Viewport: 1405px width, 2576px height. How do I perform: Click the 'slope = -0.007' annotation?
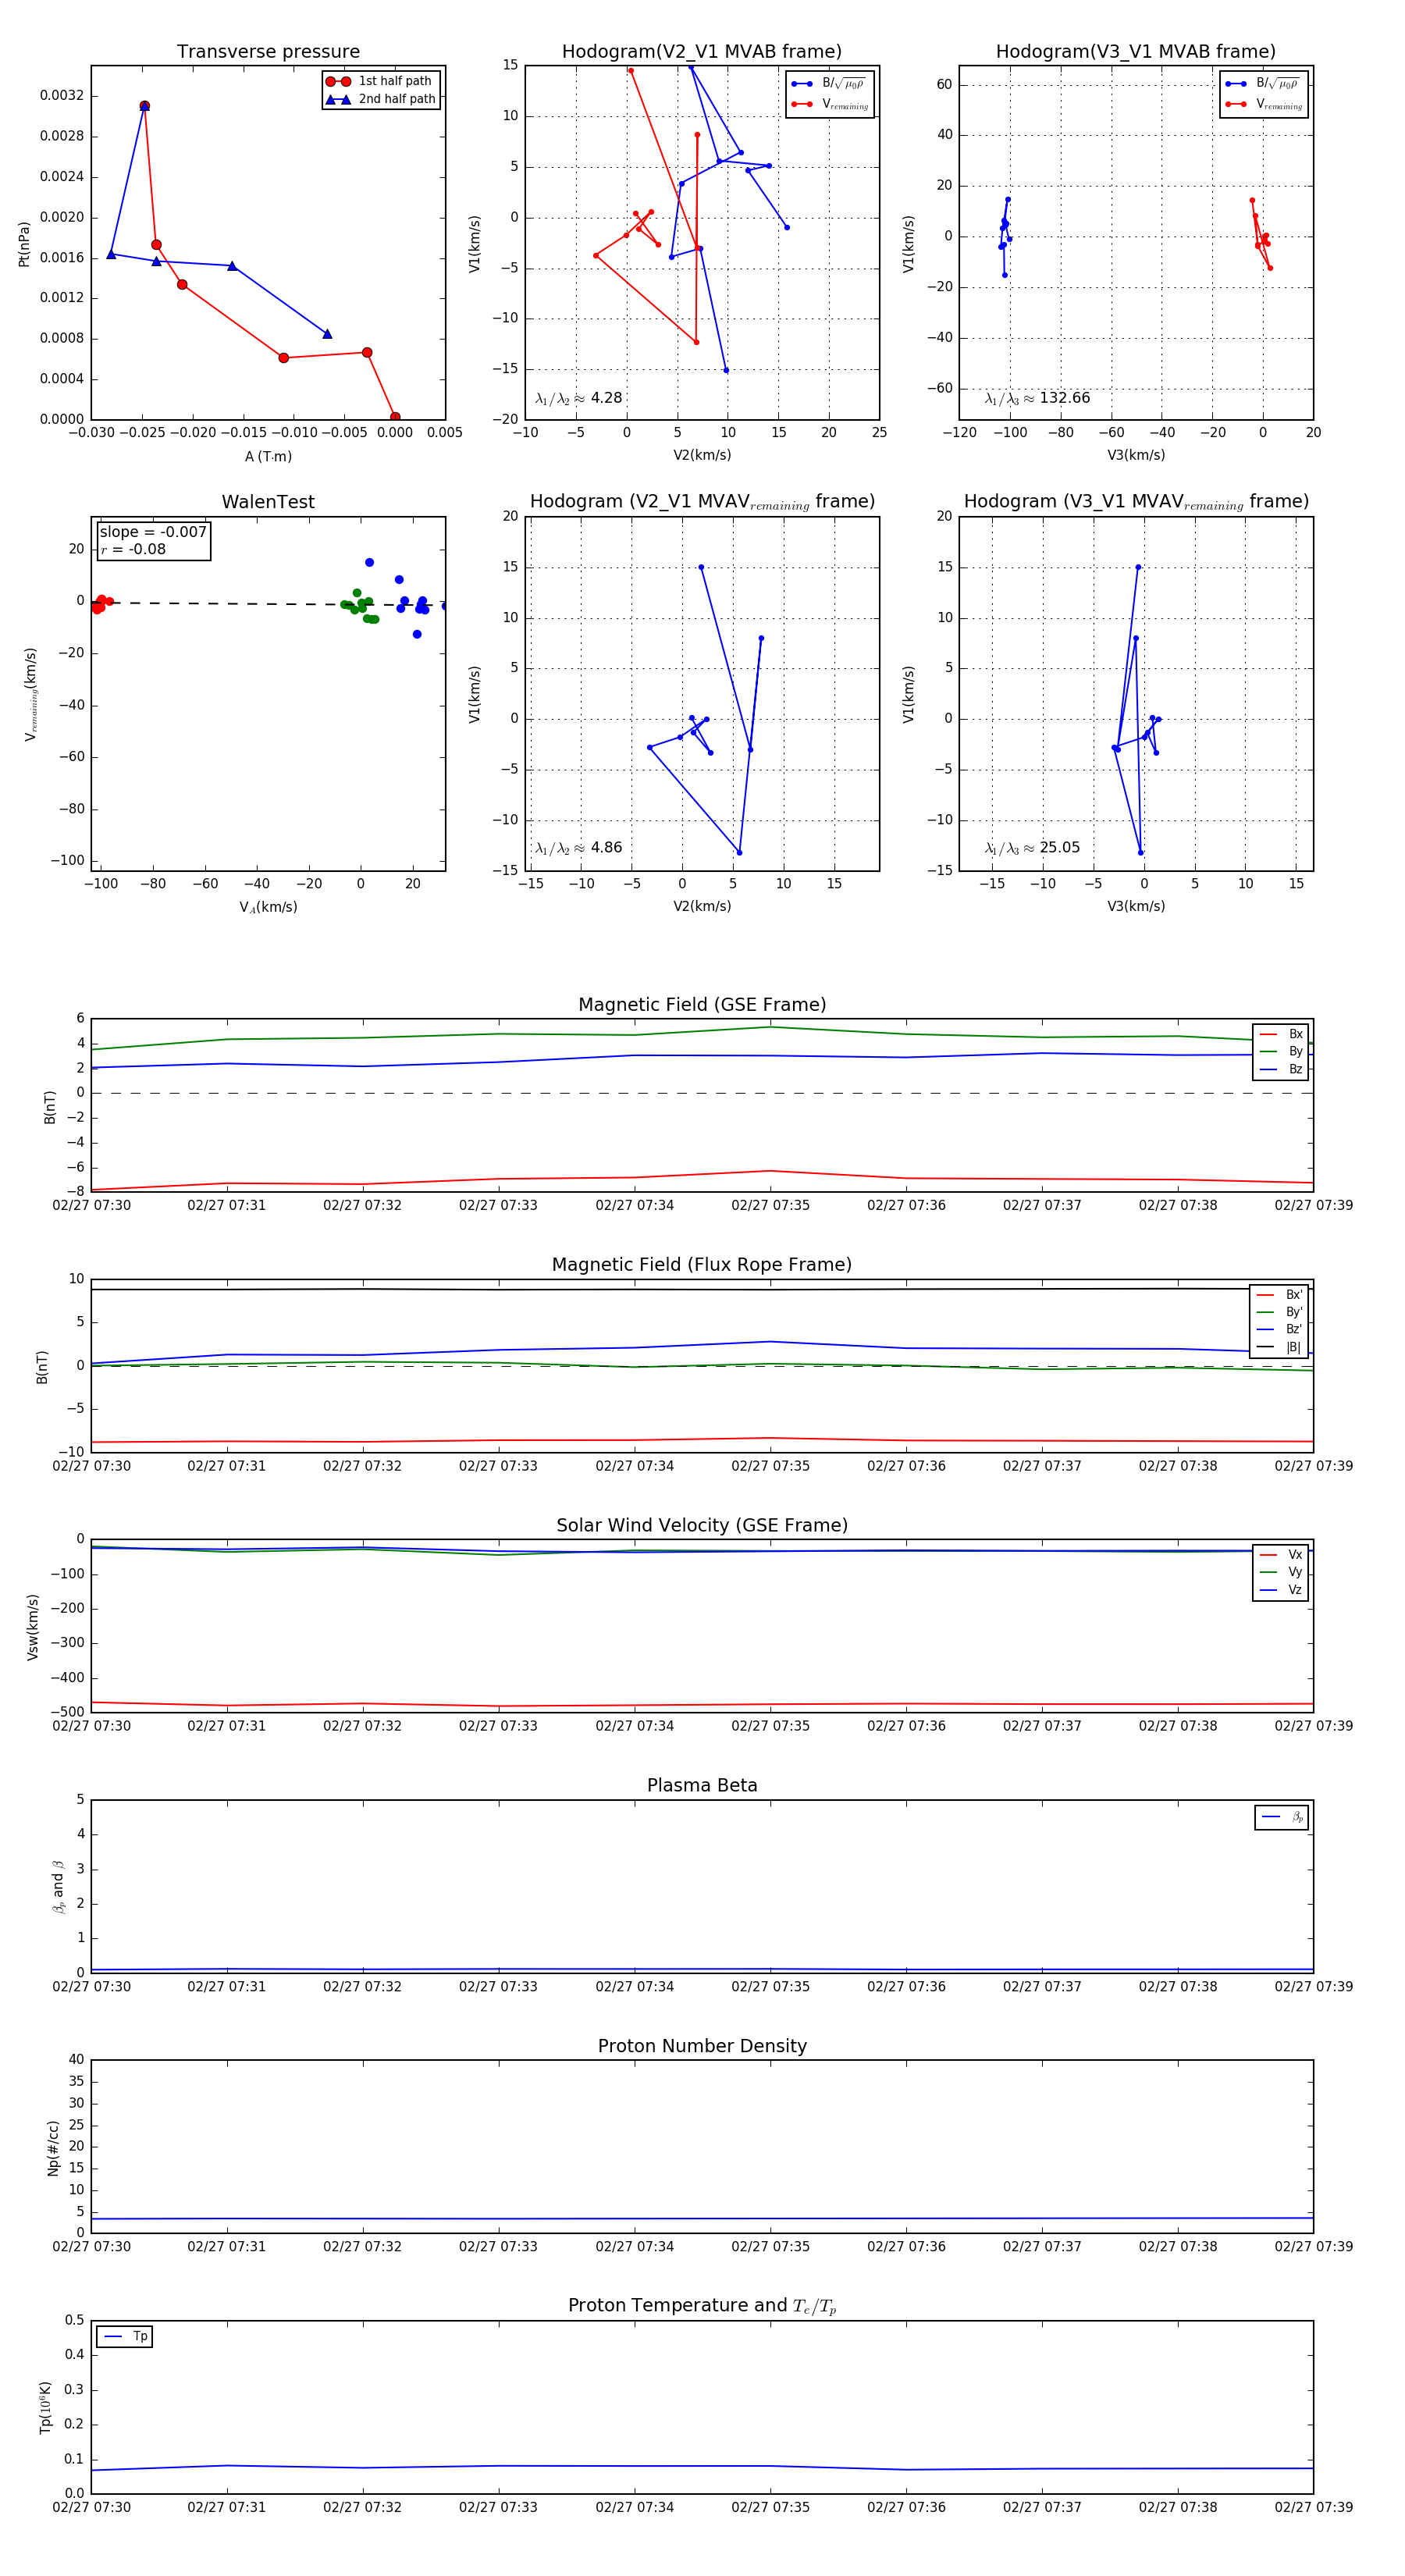(x=153, y=532)
